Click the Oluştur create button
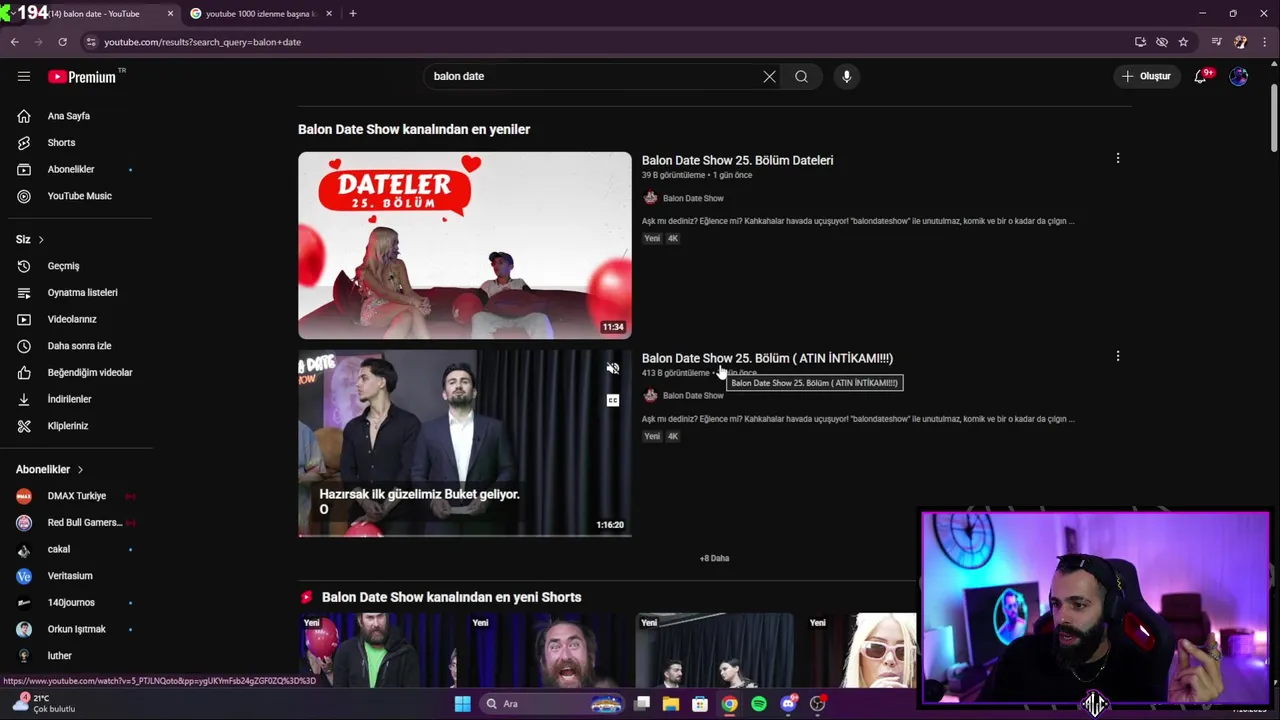Viewport: 1280px width, 720px height. [1146, 76]
